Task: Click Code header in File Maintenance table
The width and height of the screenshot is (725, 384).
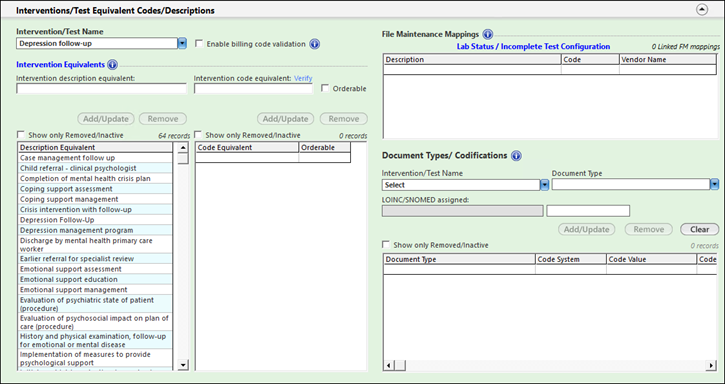Action: pos(590,60)
